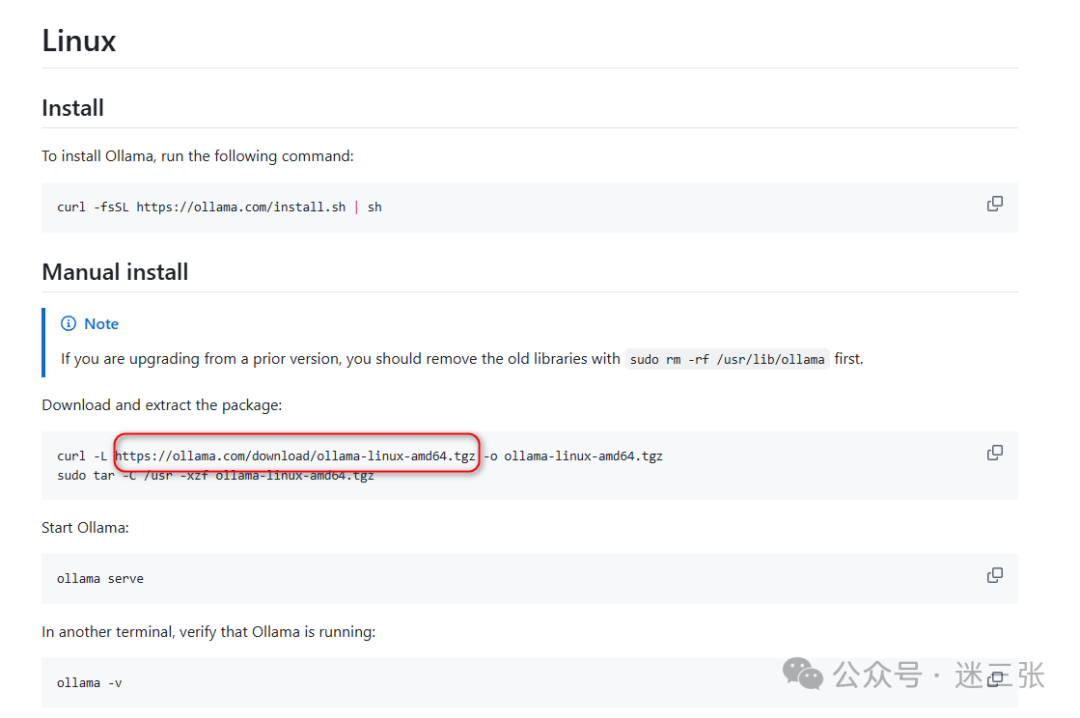The height and width of the screenshot is (718, 1080).
Task: Click the inline sudo rm -rf /usr/lib/ollama code
Action: click(727, 359)
